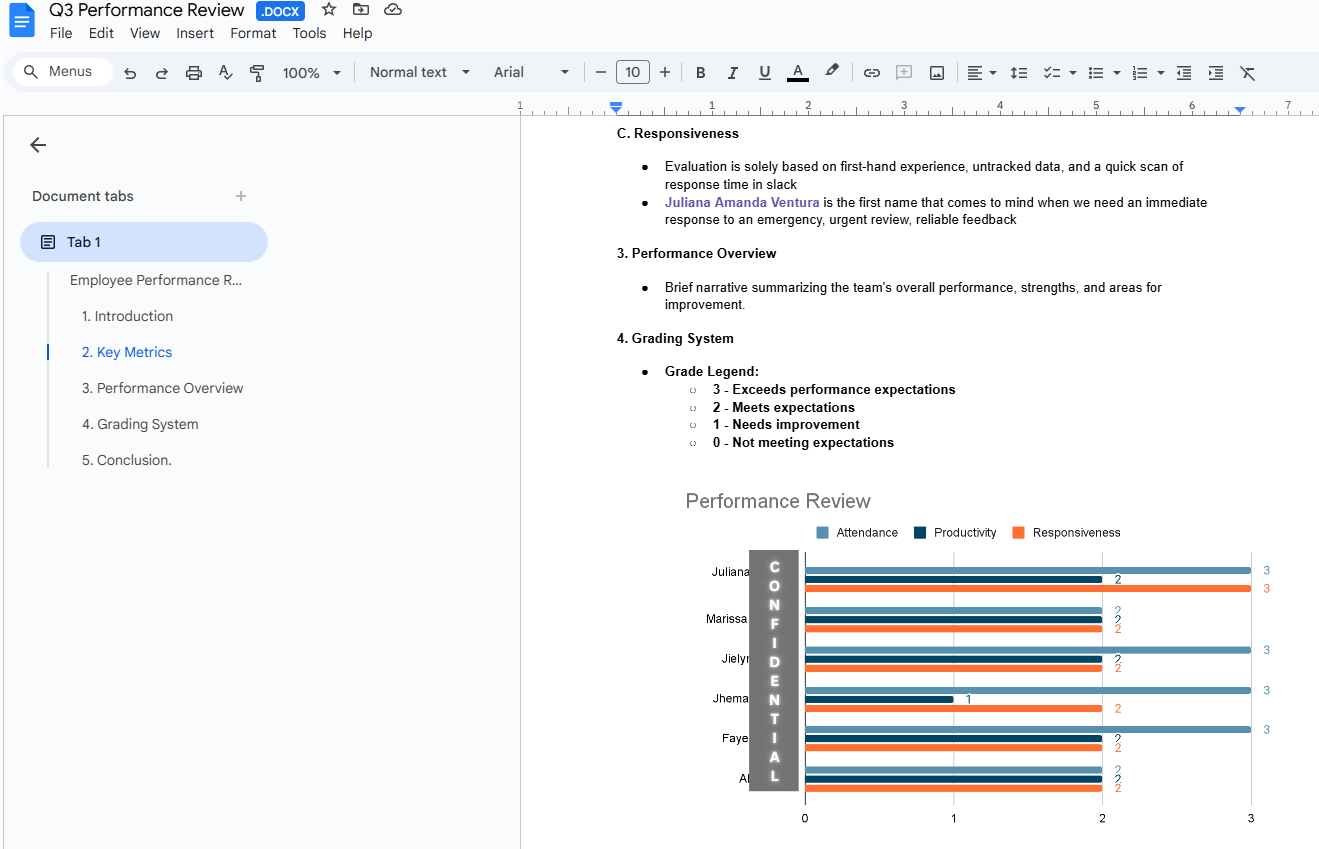This screenshot has height=849, width=1319.
Task: Open the 100% zoom dropdown
Action: coord(312,73)
